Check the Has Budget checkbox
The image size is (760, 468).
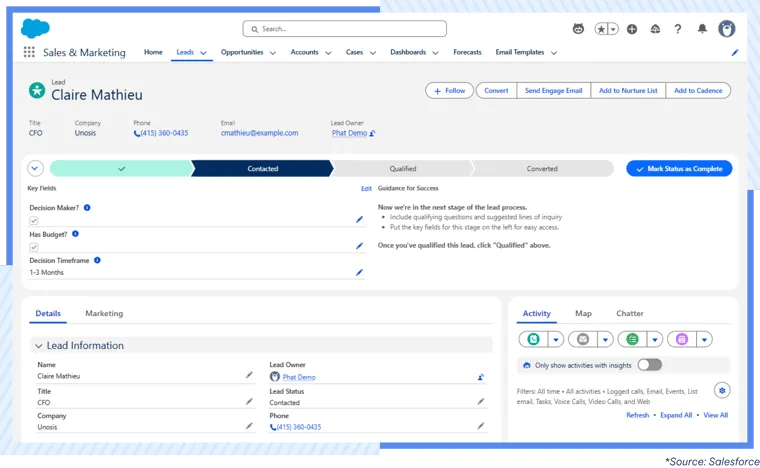pyautogui.click(x=34, y=246)
